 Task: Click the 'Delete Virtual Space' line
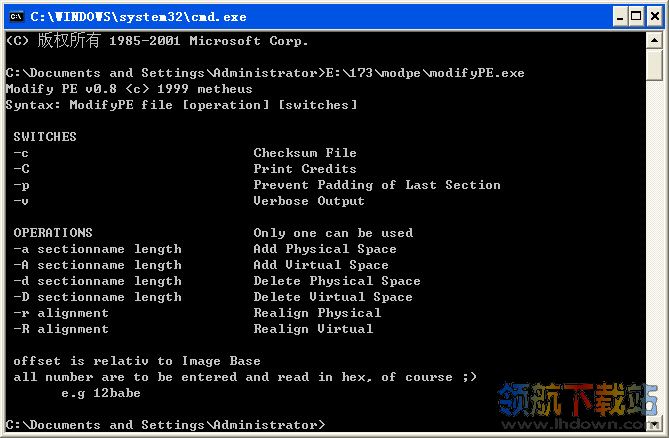(x=333, y=297)
